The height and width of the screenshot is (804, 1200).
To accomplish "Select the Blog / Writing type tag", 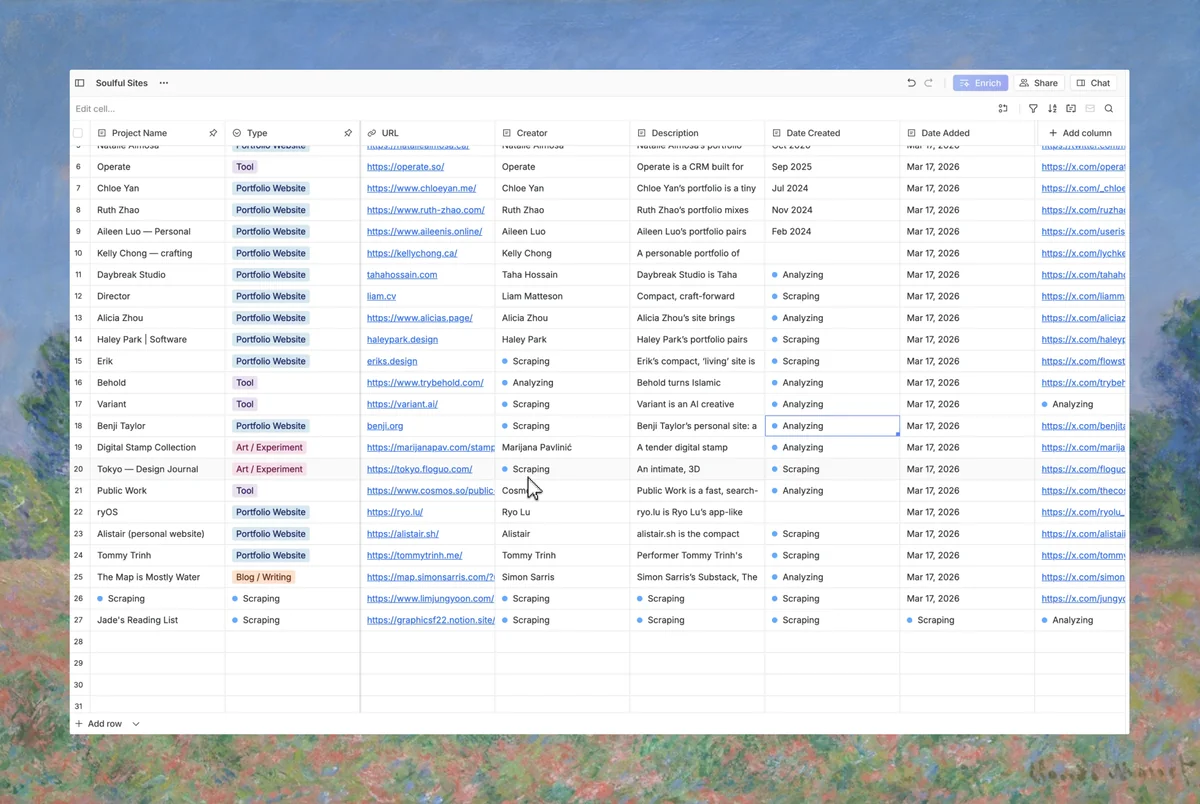I will pyautogui.click(x=263, y=577).
